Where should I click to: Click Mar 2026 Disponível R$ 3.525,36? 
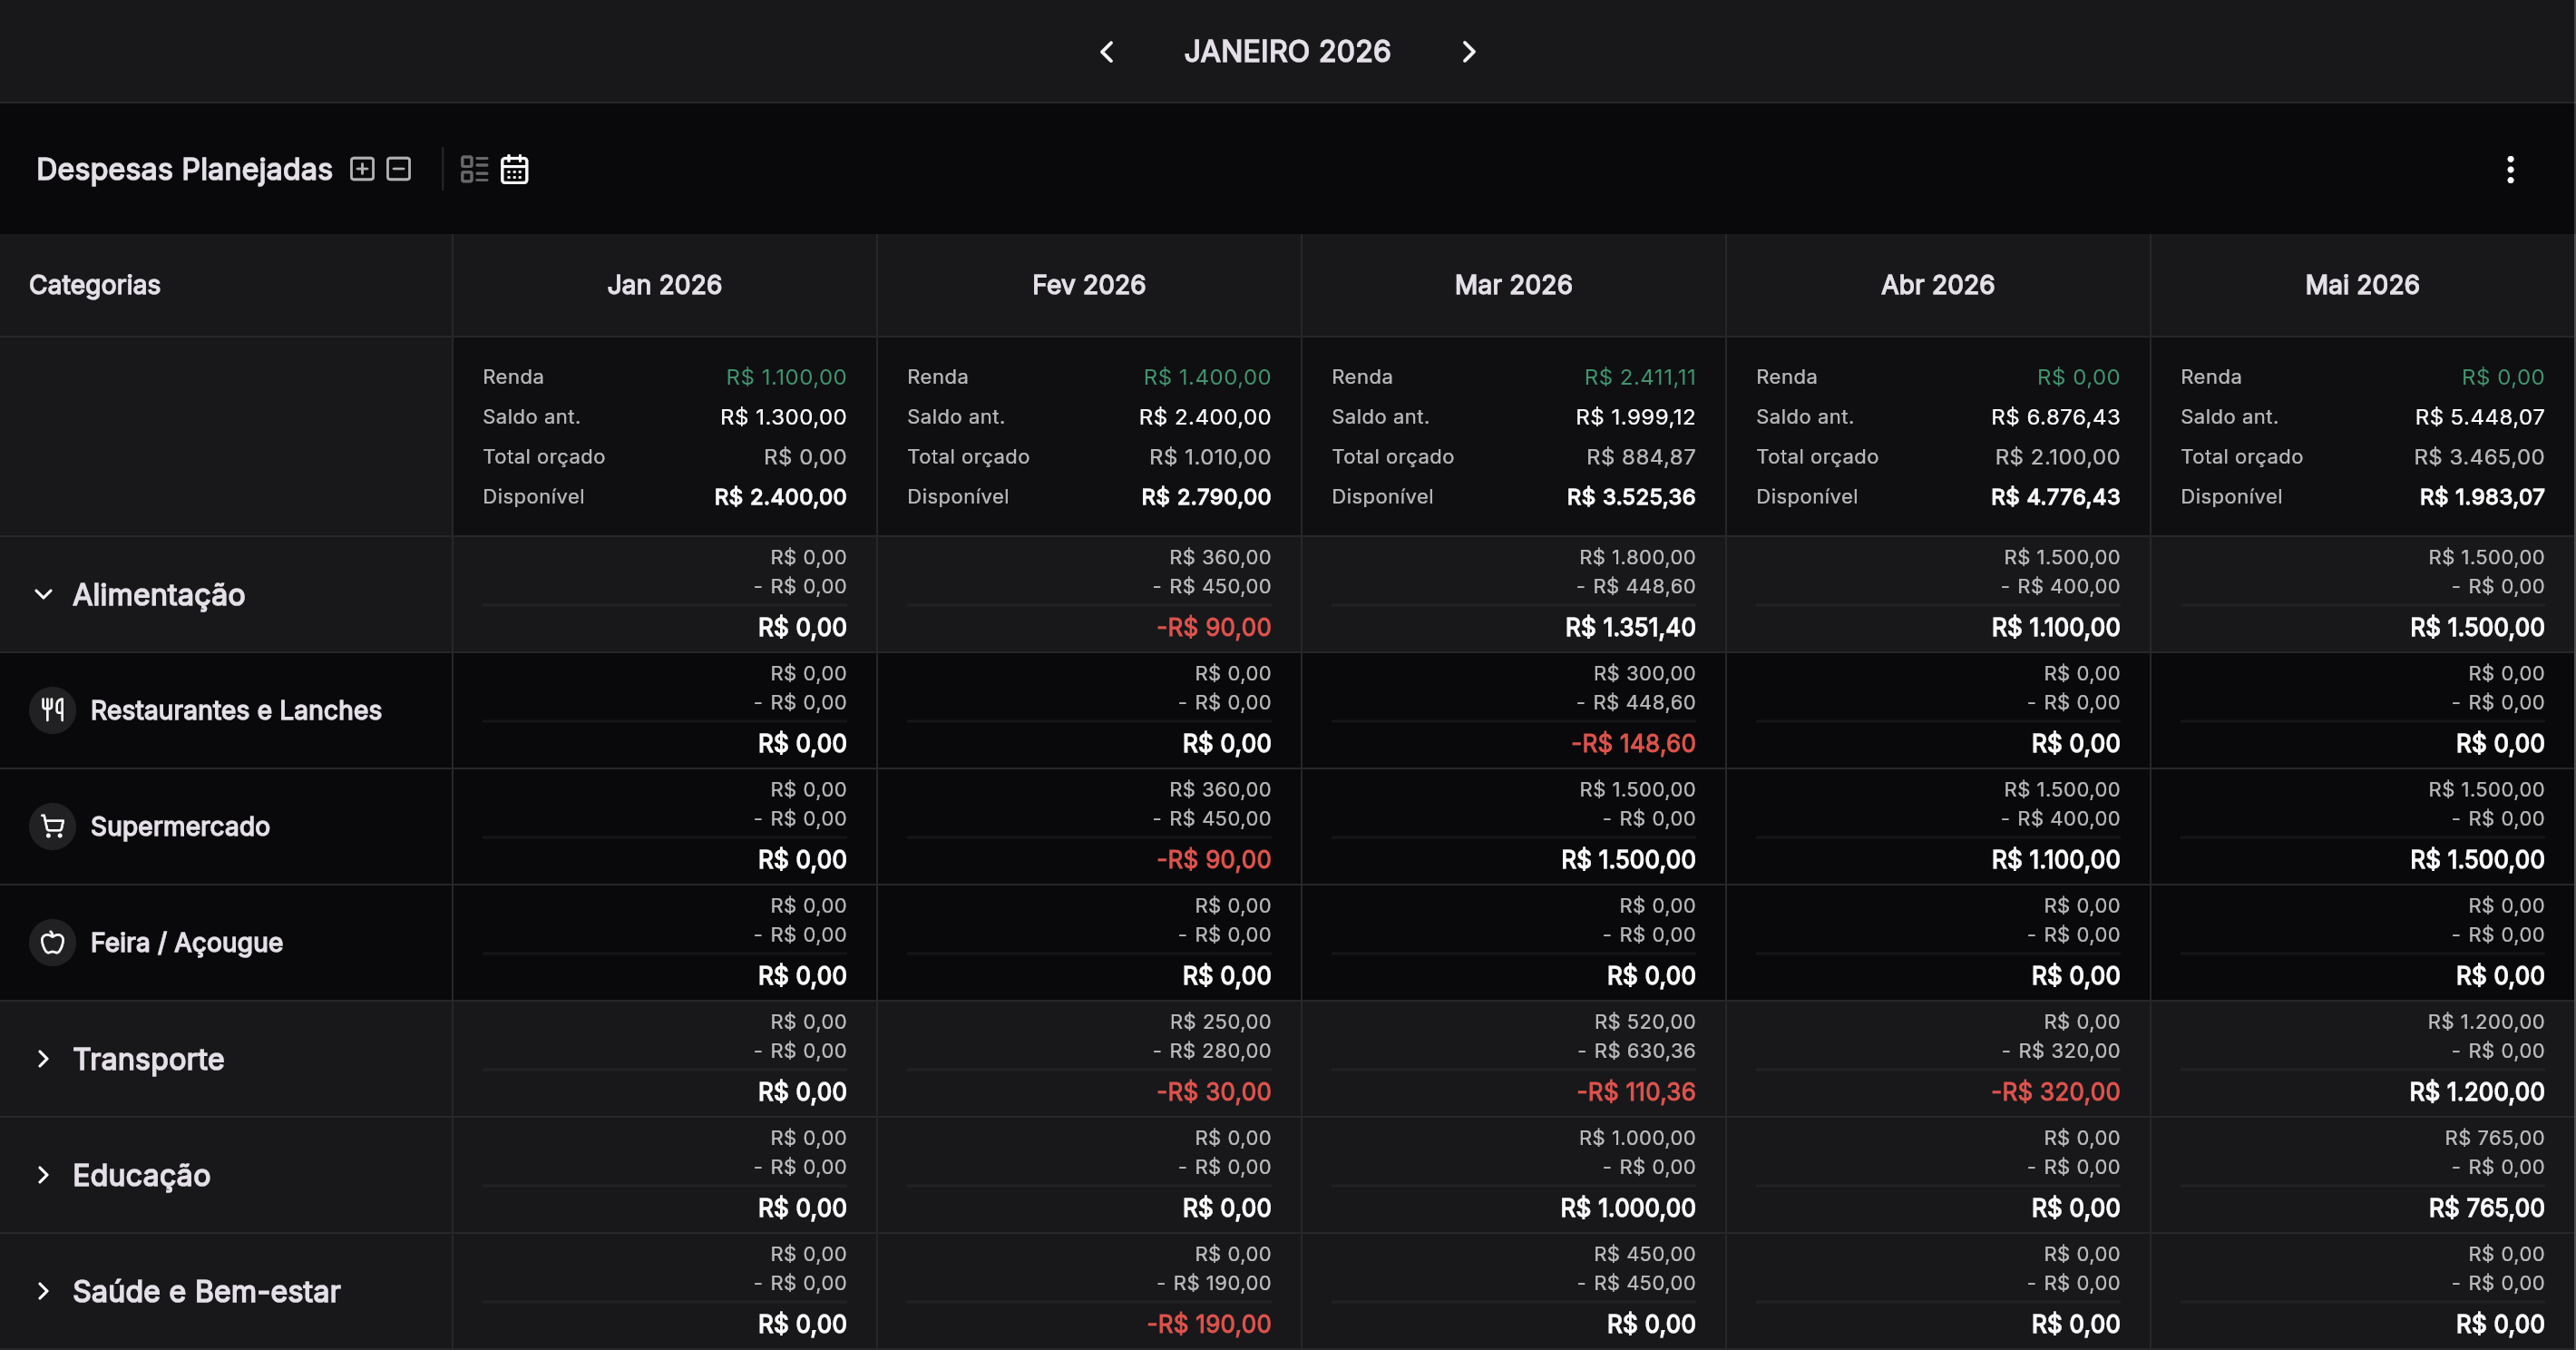(x=1631, y=497)
